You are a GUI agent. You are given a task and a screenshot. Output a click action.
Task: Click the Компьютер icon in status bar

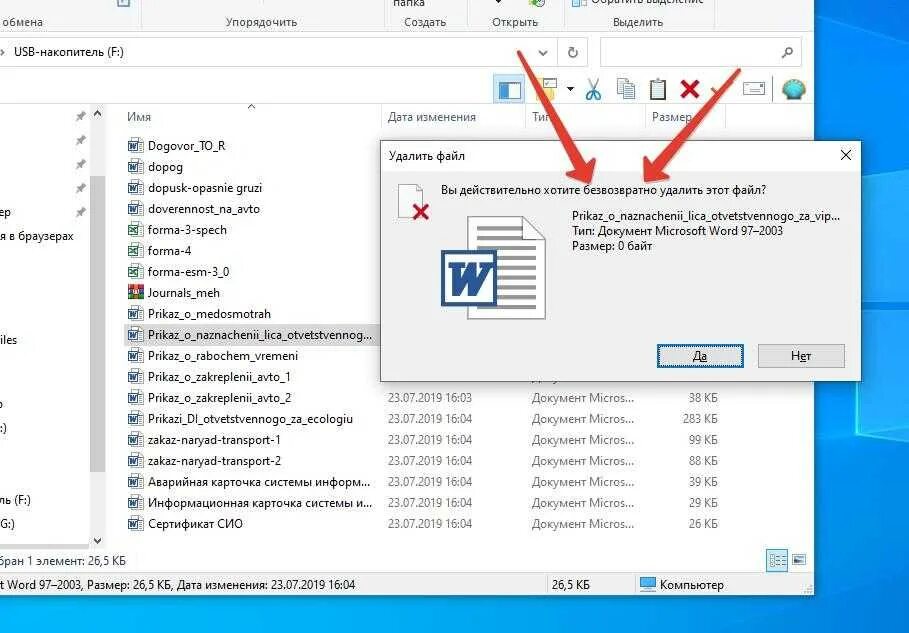click(x=647, y=584)
